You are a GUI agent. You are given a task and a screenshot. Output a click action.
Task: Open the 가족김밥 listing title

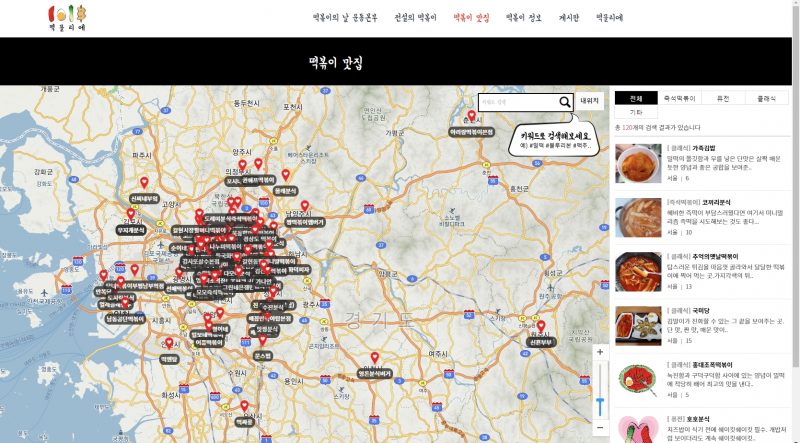(x=704, y=148)
